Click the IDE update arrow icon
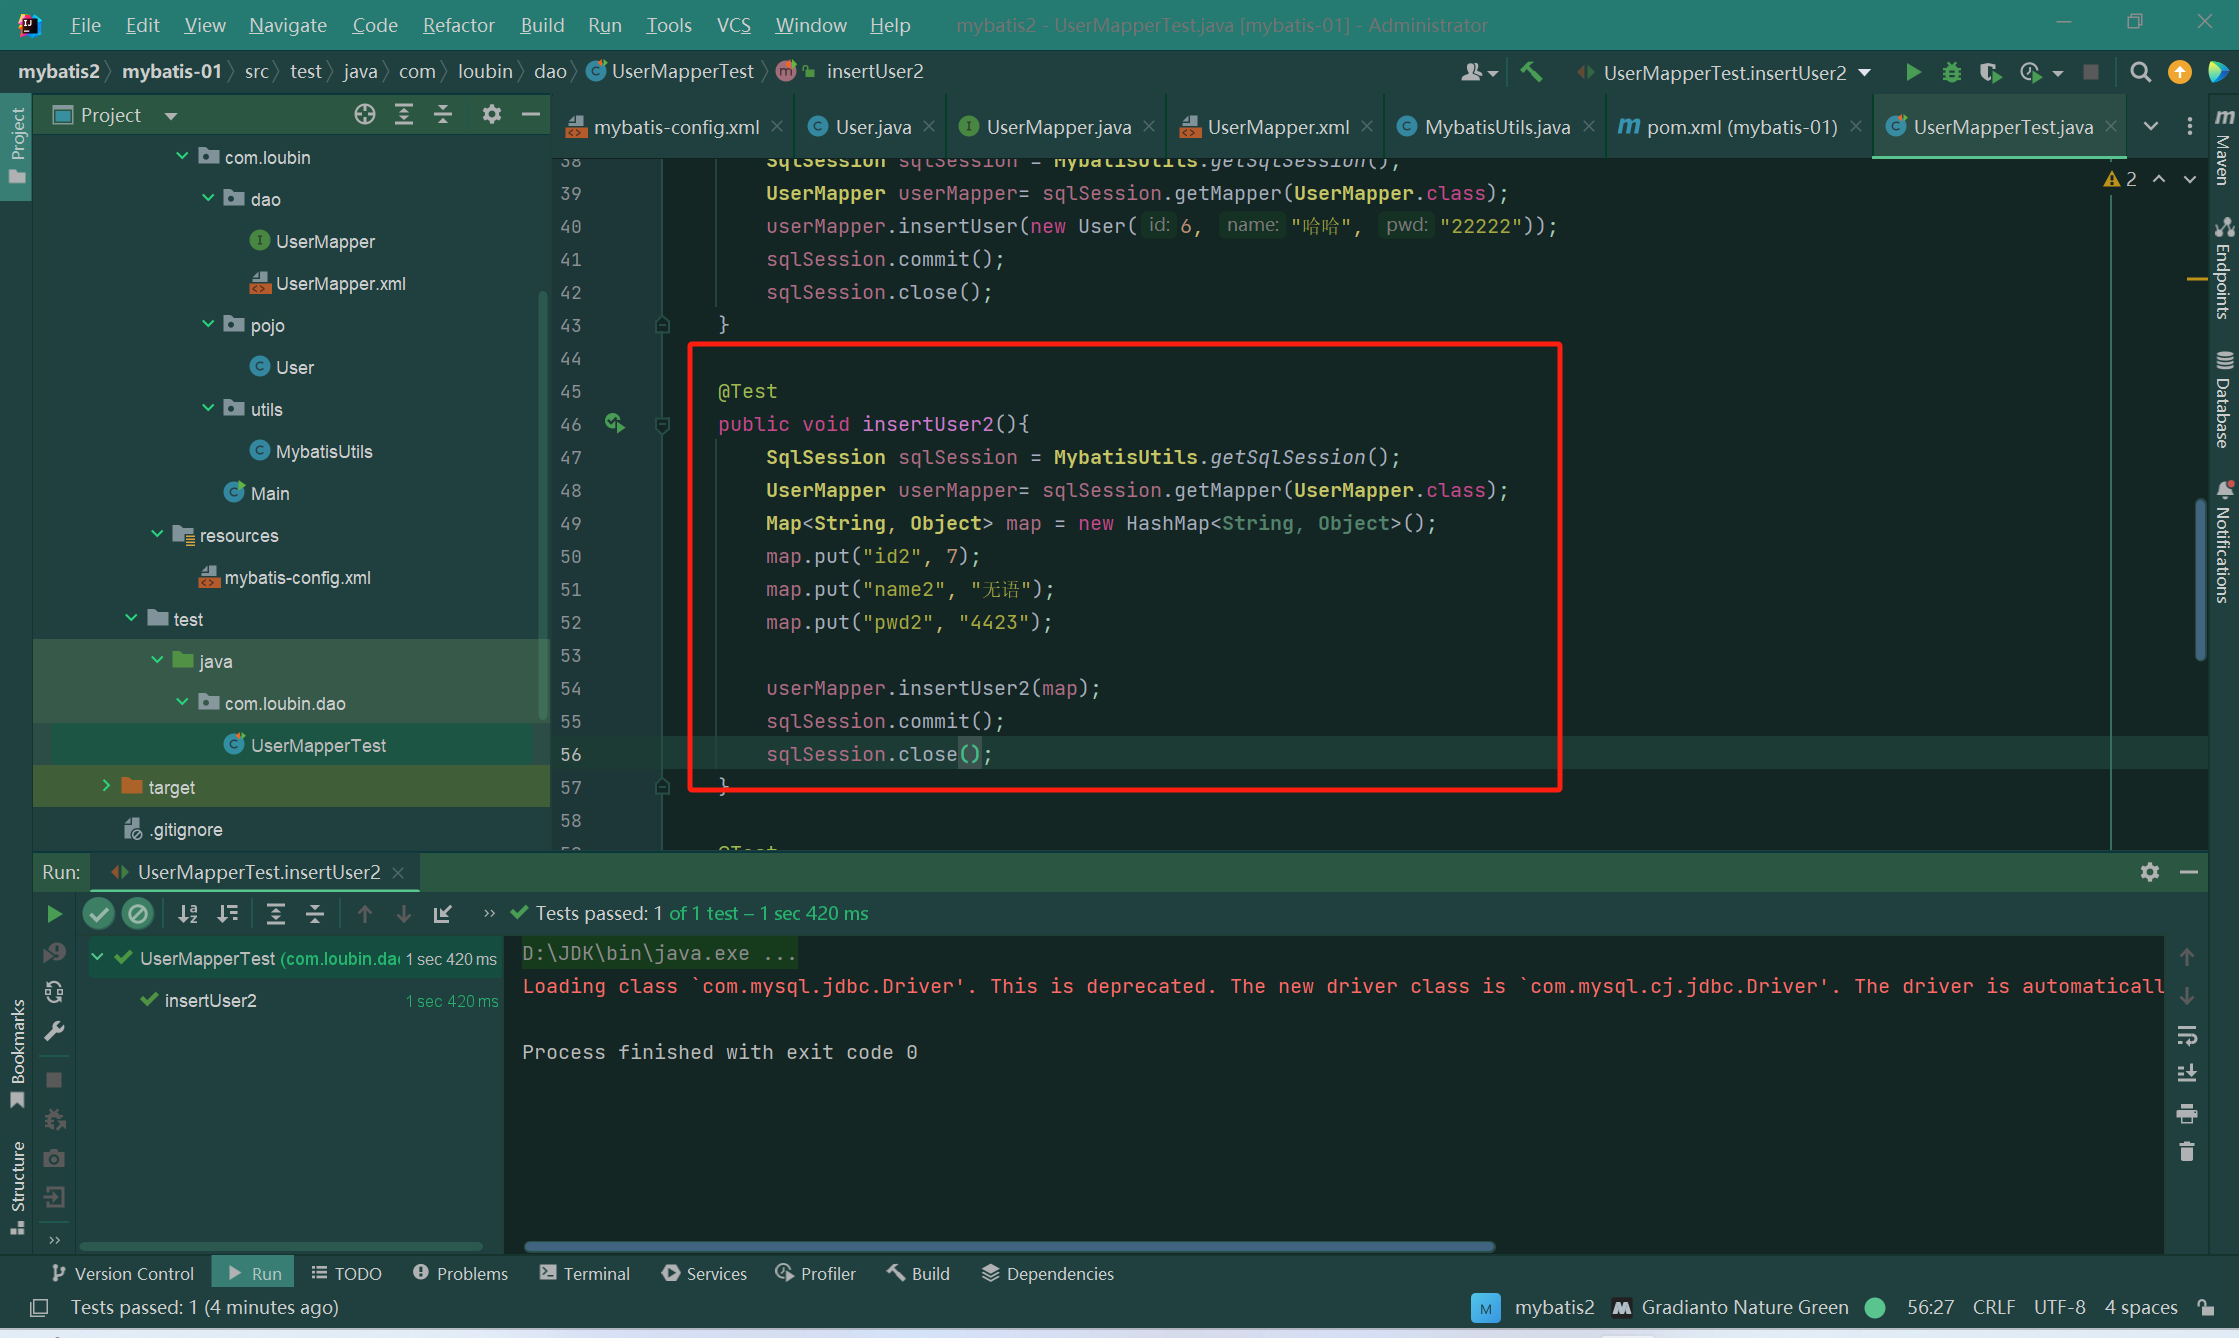Viewport: 2239px width, 1338px height. pos(2180,72)
